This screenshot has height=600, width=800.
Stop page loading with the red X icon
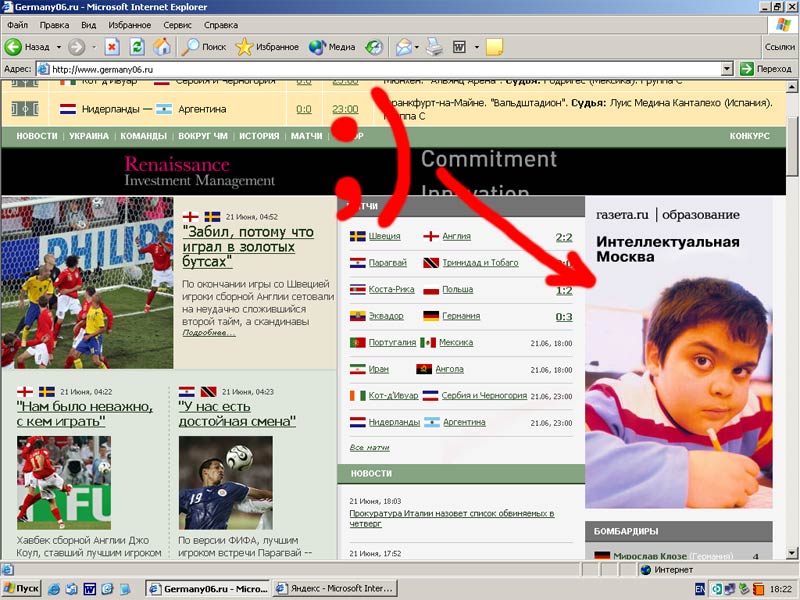112,47
